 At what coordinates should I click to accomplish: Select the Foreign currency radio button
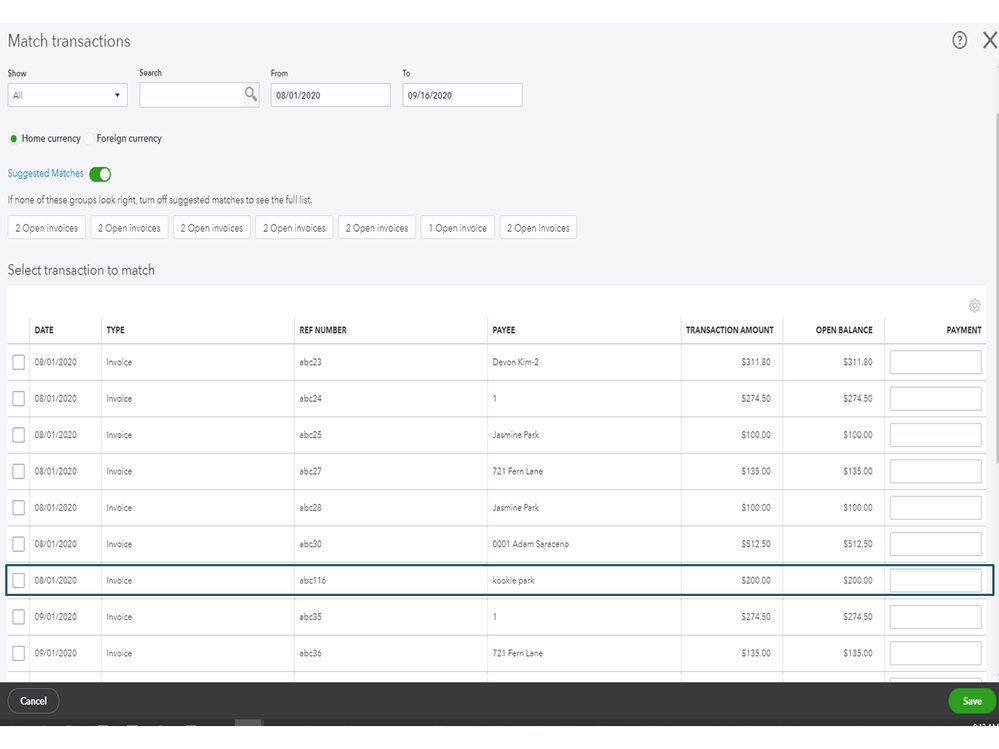click(89, 139)
